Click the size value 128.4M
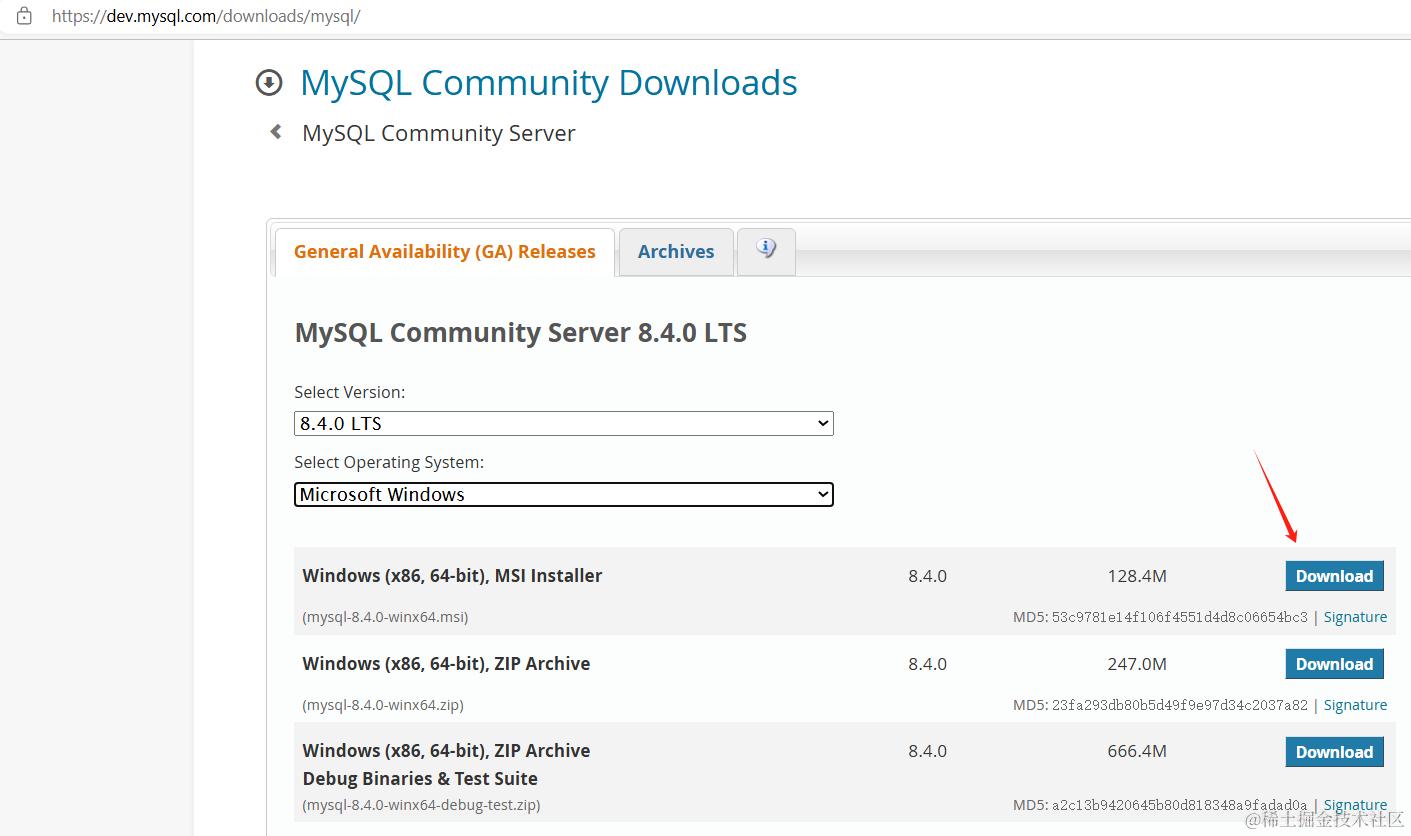The height and width of the screenshot is (836, 1411). [x=1137, y=576]
